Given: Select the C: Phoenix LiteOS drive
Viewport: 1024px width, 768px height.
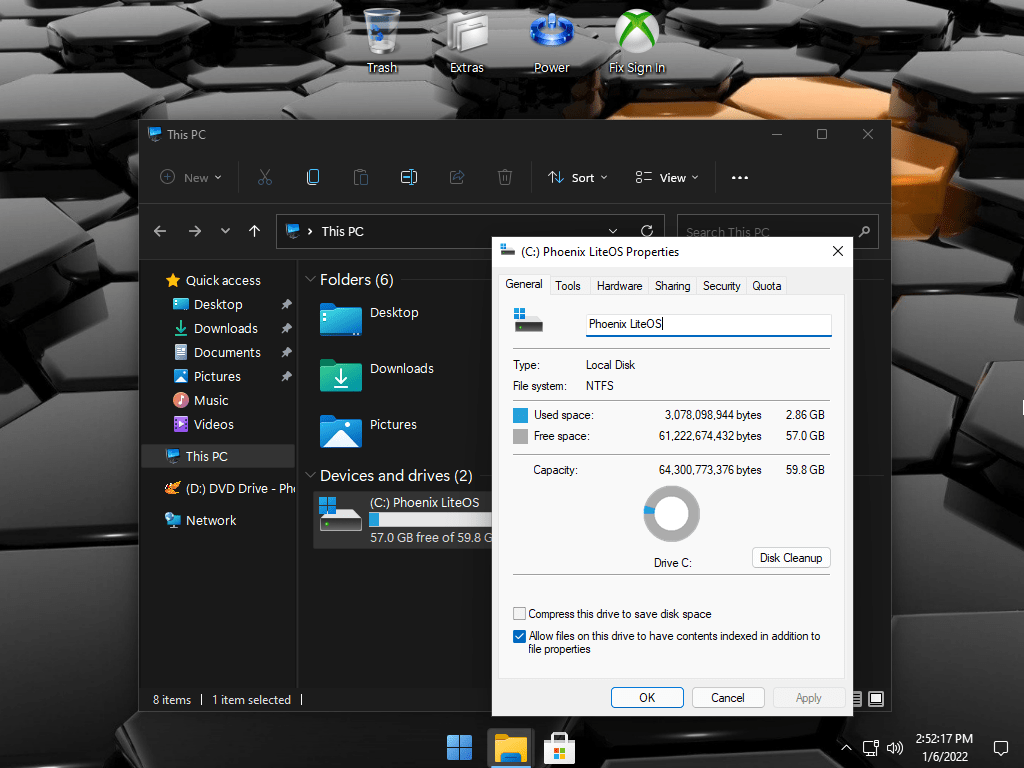Looking at the screenshot, I should tap(403, 520).
